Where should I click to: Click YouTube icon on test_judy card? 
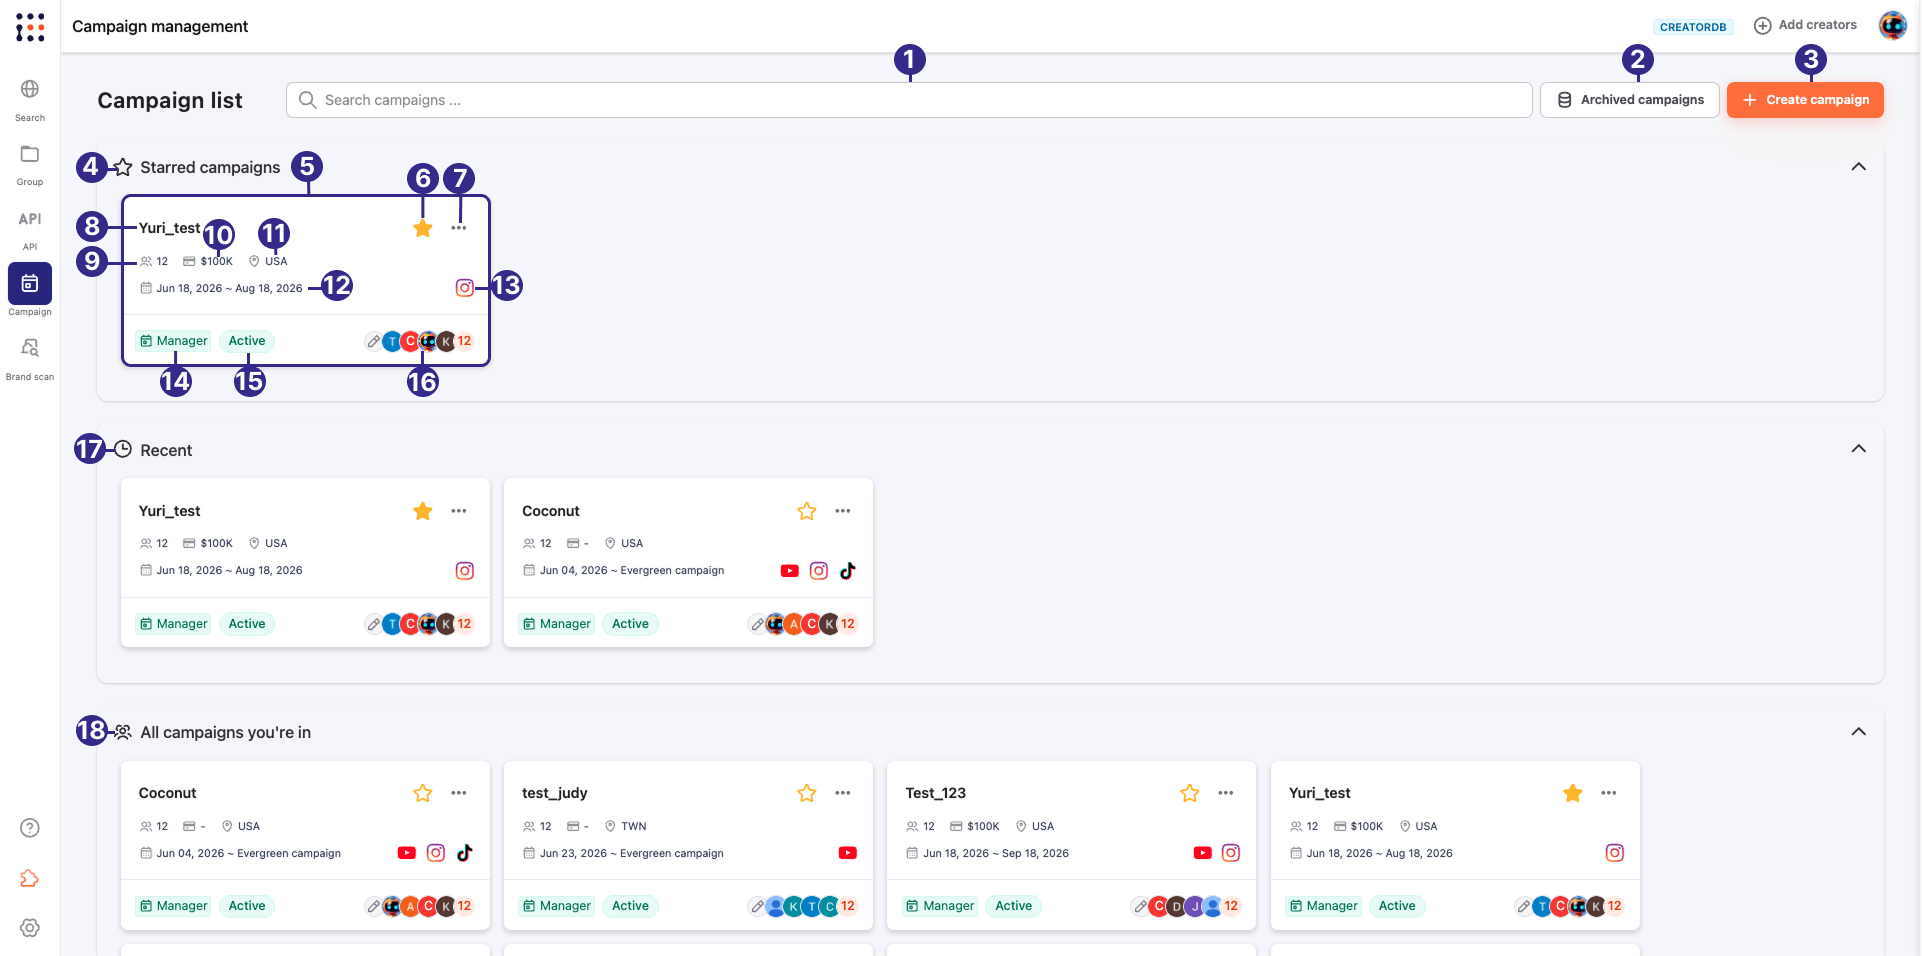click(848, 853)
